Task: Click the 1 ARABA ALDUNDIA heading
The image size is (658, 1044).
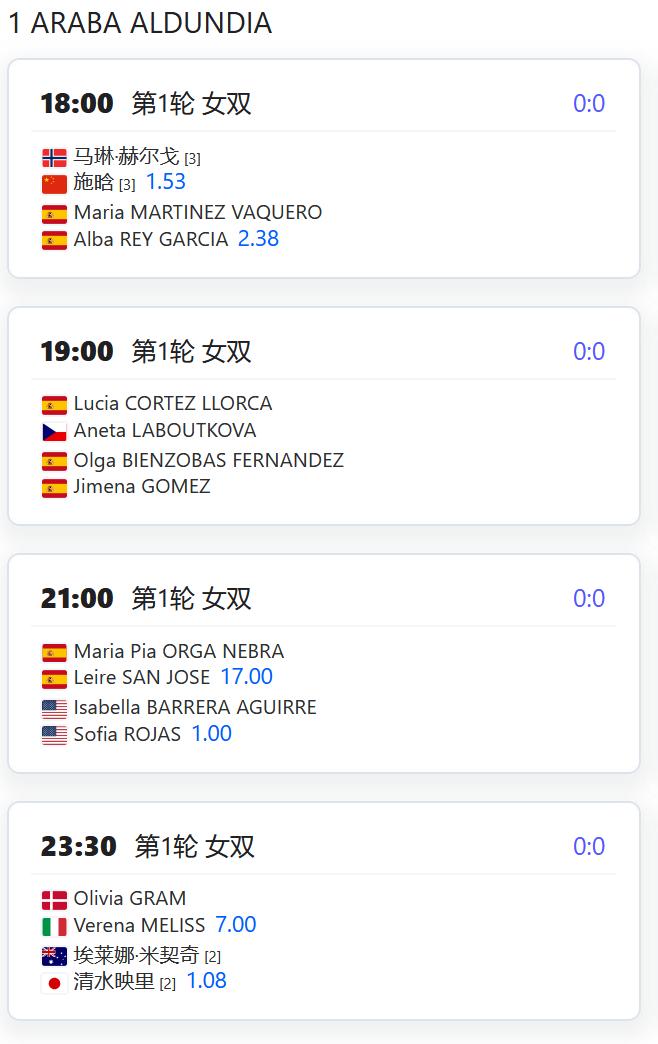Action: (x=141, y=23)
